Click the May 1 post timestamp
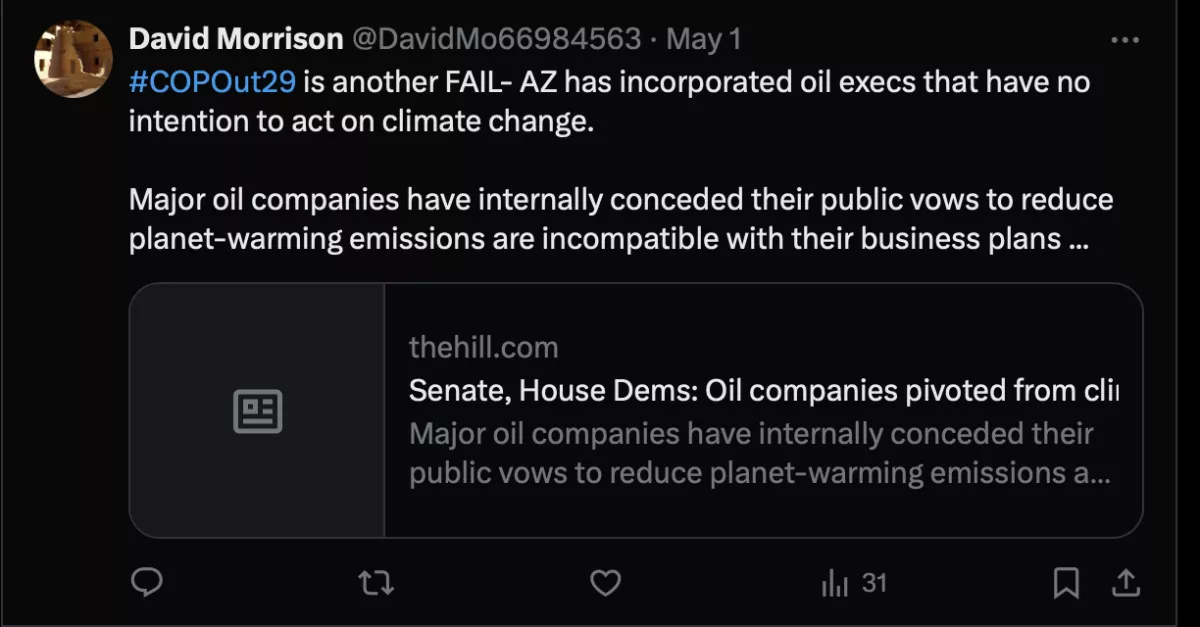This screenshot has height=627, width=1200. click(x=704, y=39)
